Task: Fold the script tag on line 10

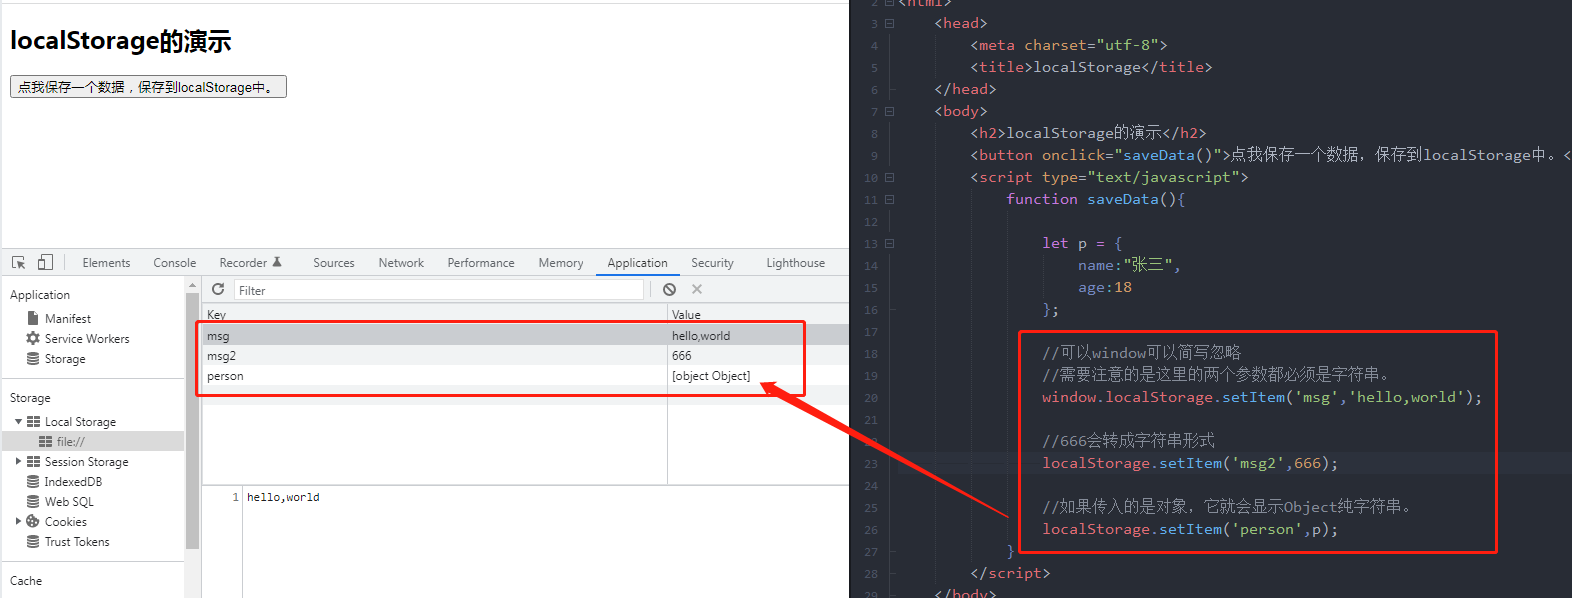Action: 889,177
